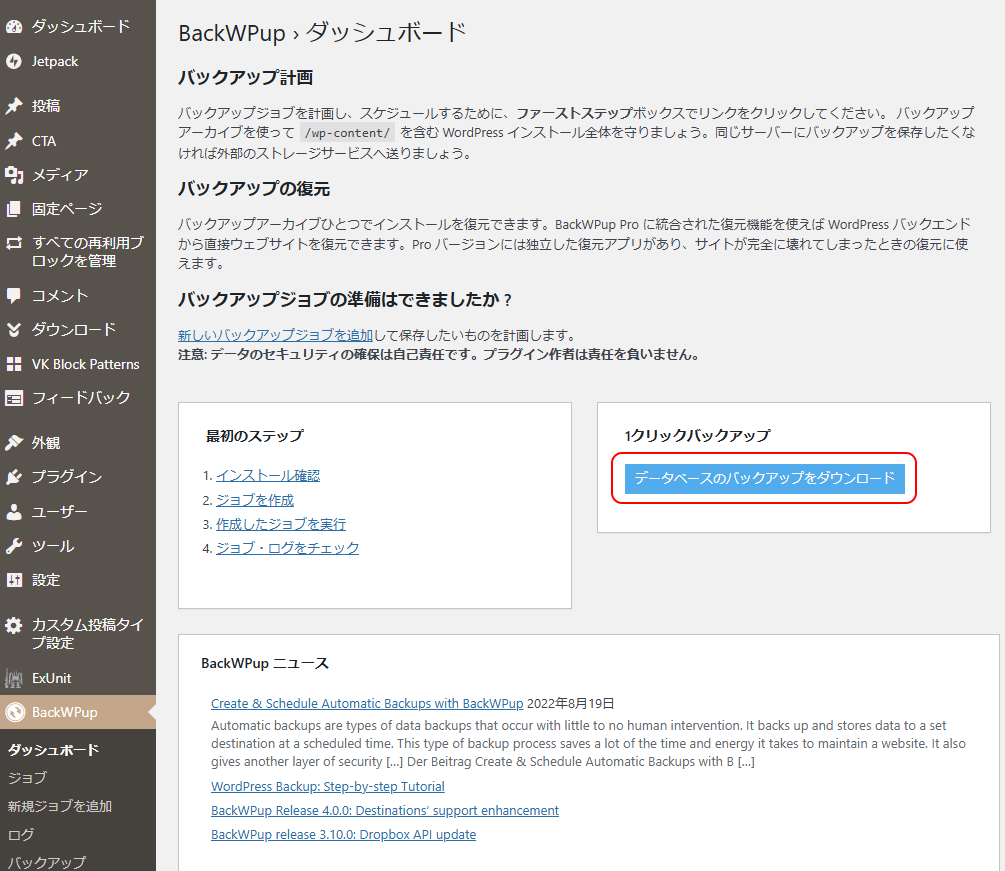The height and width of the screenshot is (871, 1005).
Task: Open WordPress Backup: Step-by-step Tutorial link
Action: coord(328,786)
